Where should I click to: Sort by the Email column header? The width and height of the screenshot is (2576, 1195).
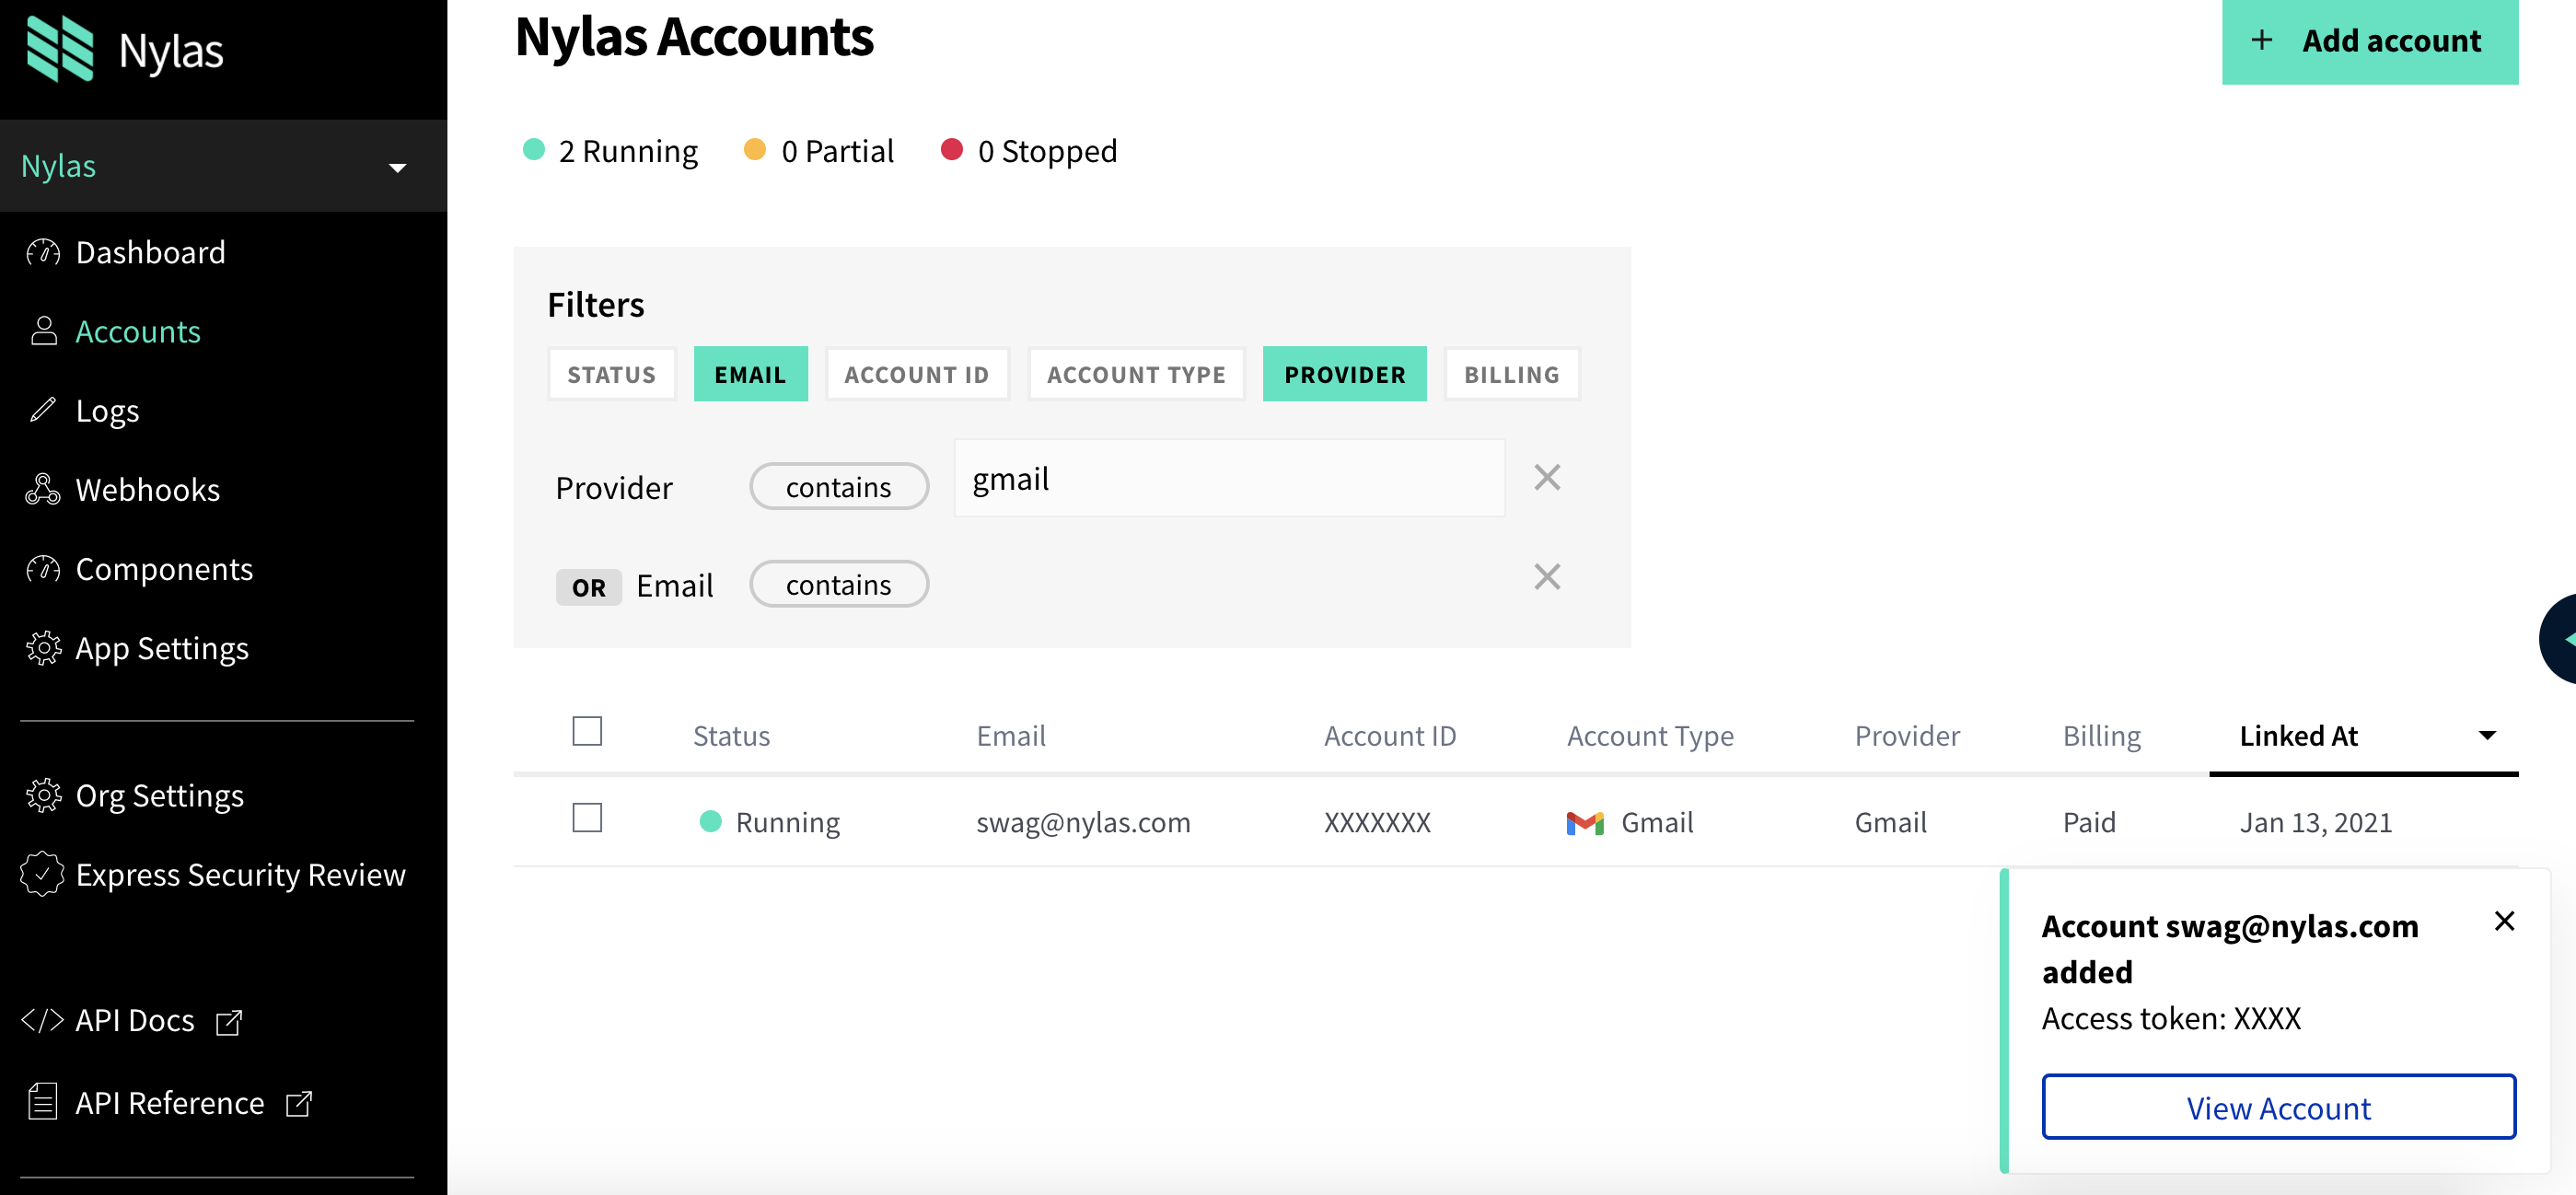pos(1011,736)
